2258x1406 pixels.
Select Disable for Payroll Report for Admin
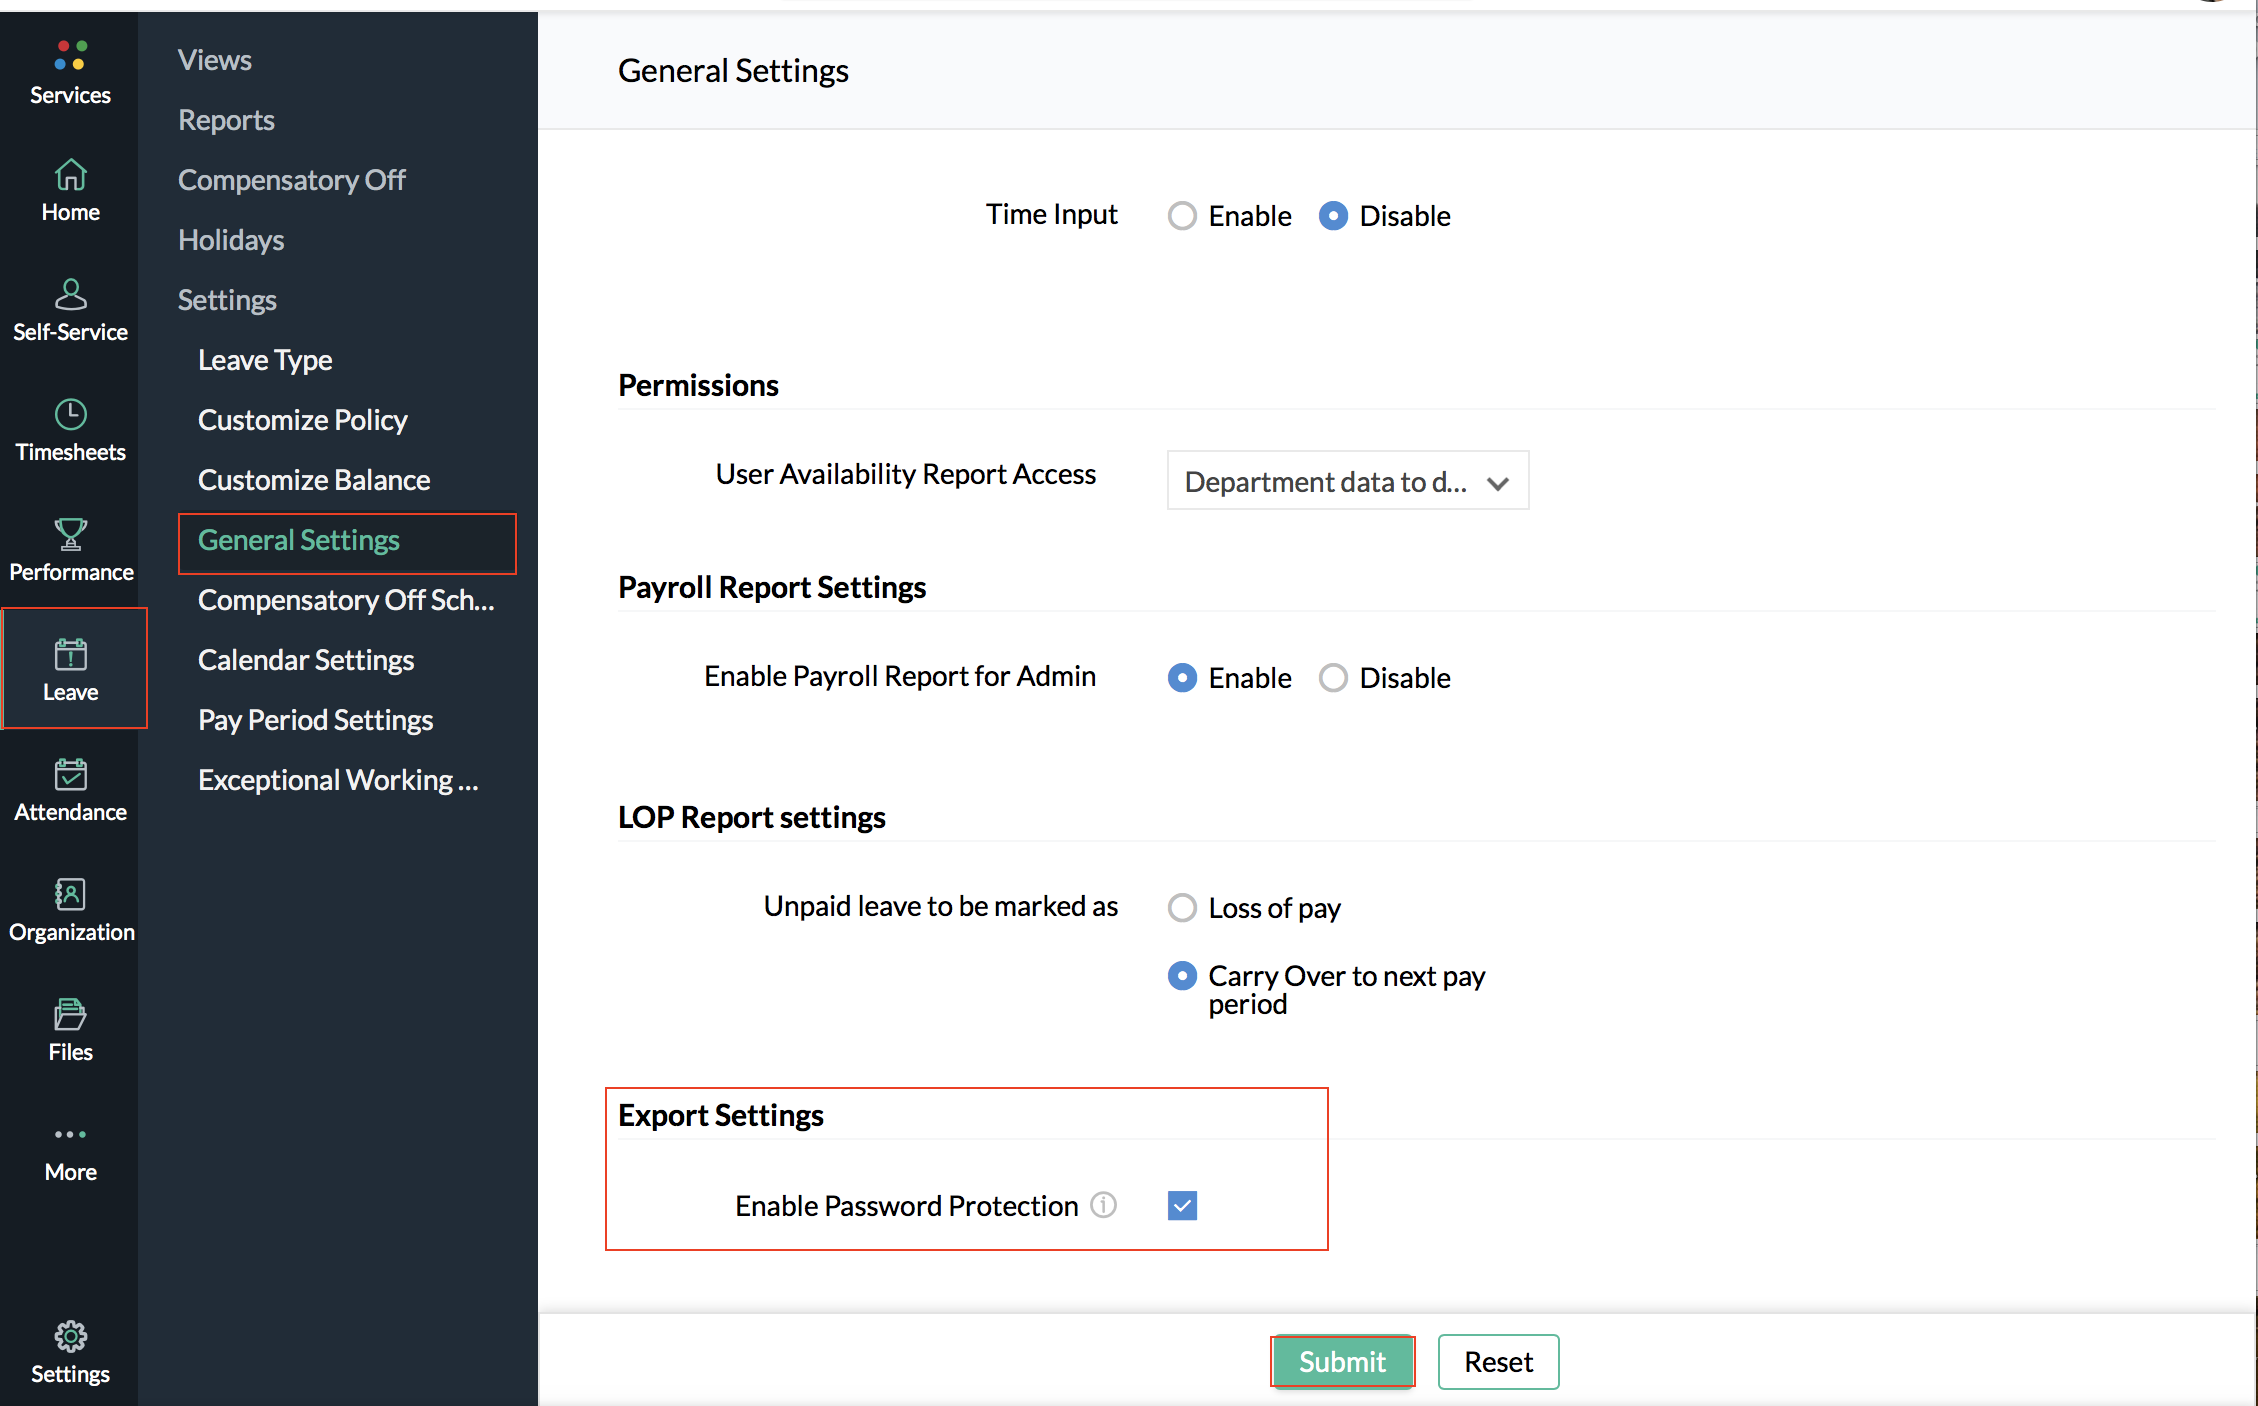pyautogui.click(x=1333, y=678)
